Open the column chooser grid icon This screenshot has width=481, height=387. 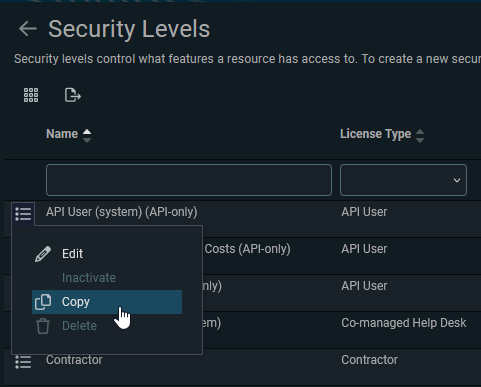[x=31, y=95]
